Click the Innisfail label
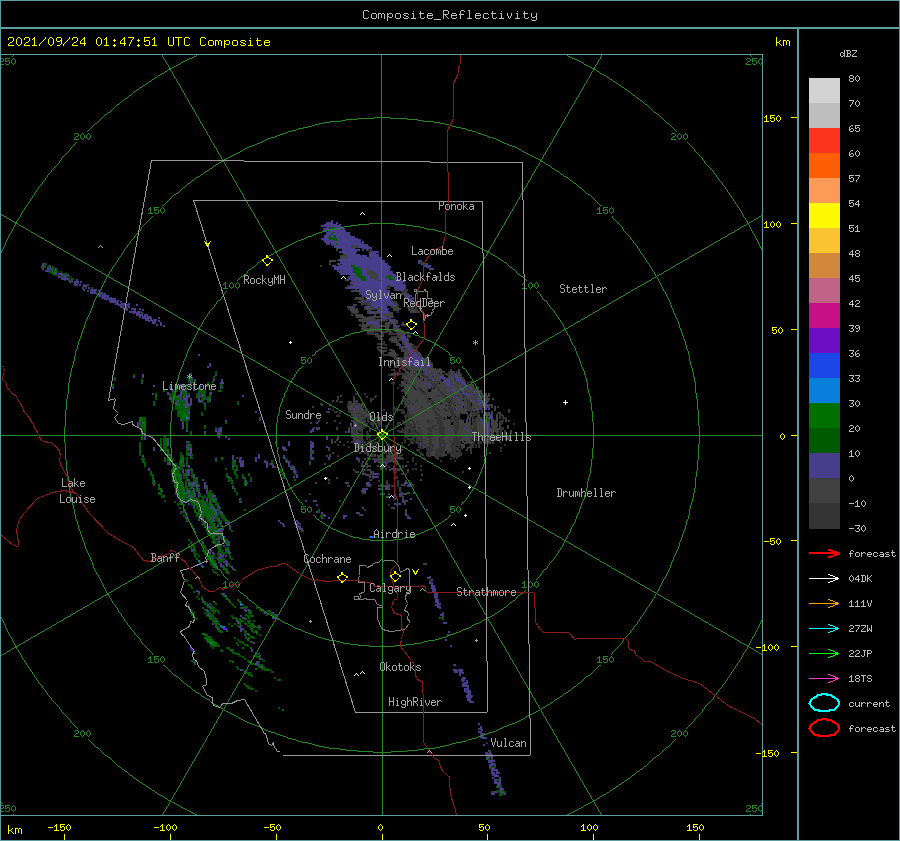The height and width of the screenshot is (841, 900). (404, 362)
